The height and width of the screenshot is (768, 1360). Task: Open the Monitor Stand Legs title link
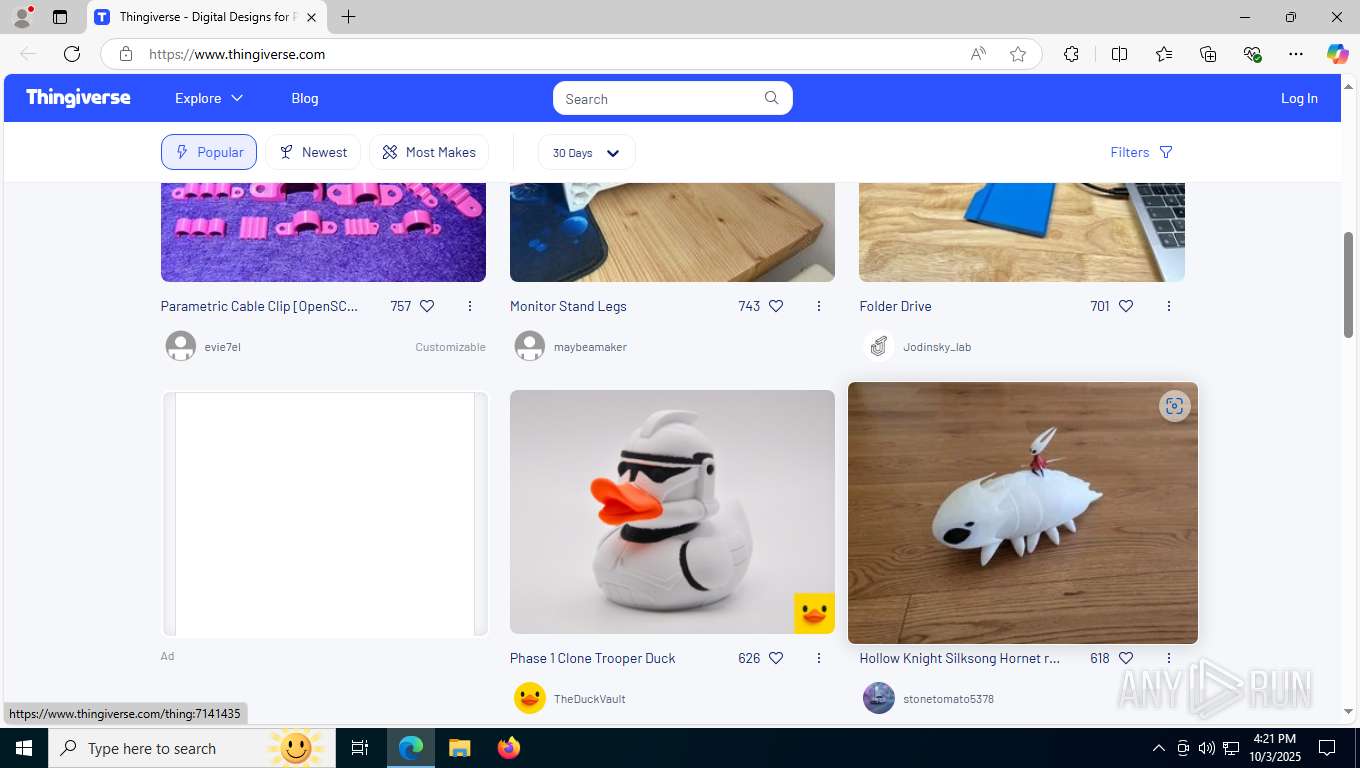[568, 306]
